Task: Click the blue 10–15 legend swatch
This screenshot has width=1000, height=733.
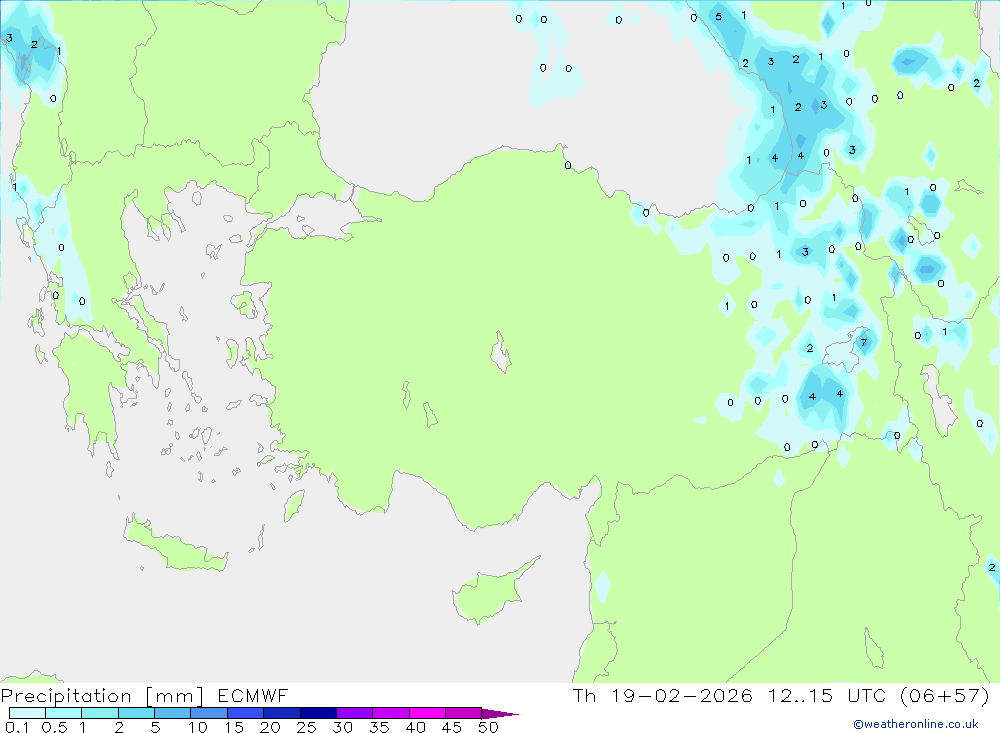Action: [208, 713]
